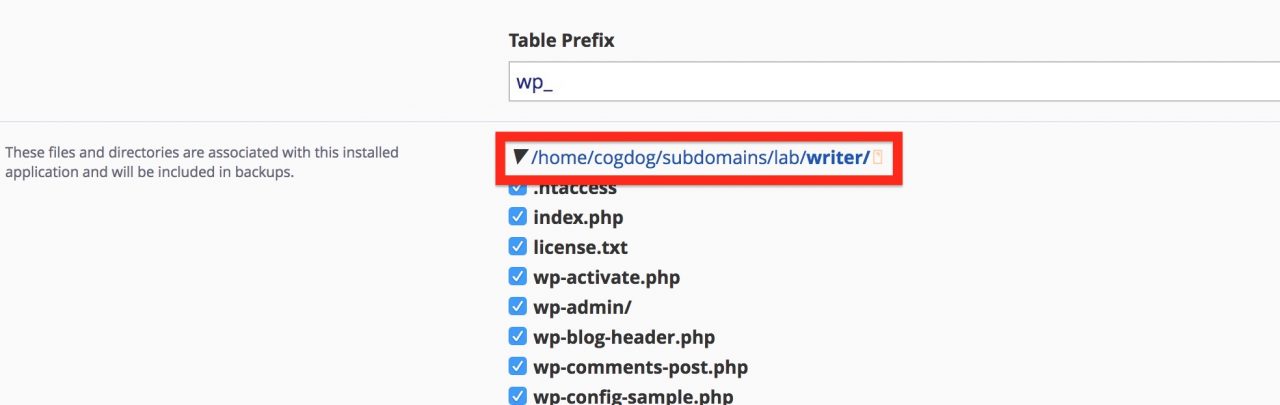
Task: Toggle the wp-config-sample.php checkbox
Action: point(517,396)
